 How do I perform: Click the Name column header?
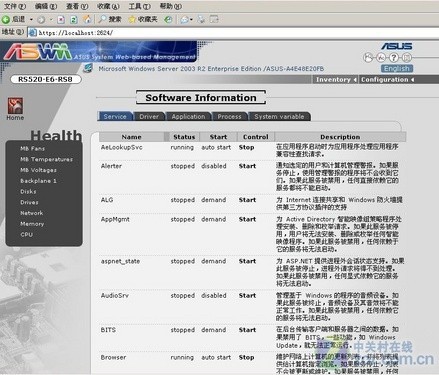[131, 137]
